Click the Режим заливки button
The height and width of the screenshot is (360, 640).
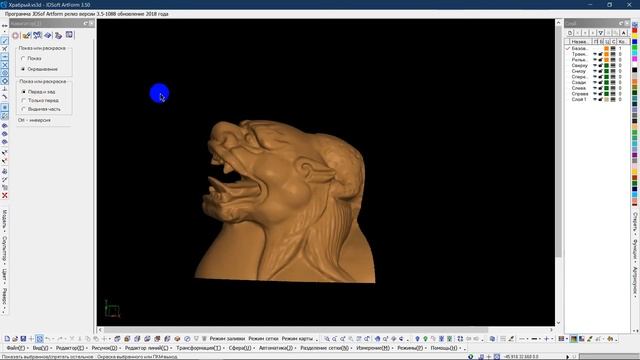click(227, 339)
